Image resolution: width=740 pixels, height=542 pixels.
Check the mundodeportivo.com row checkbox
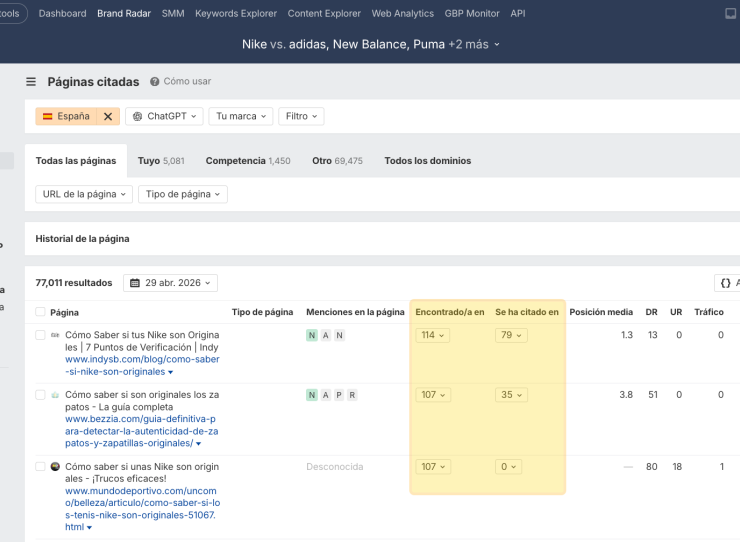click(x=40, y=466)
